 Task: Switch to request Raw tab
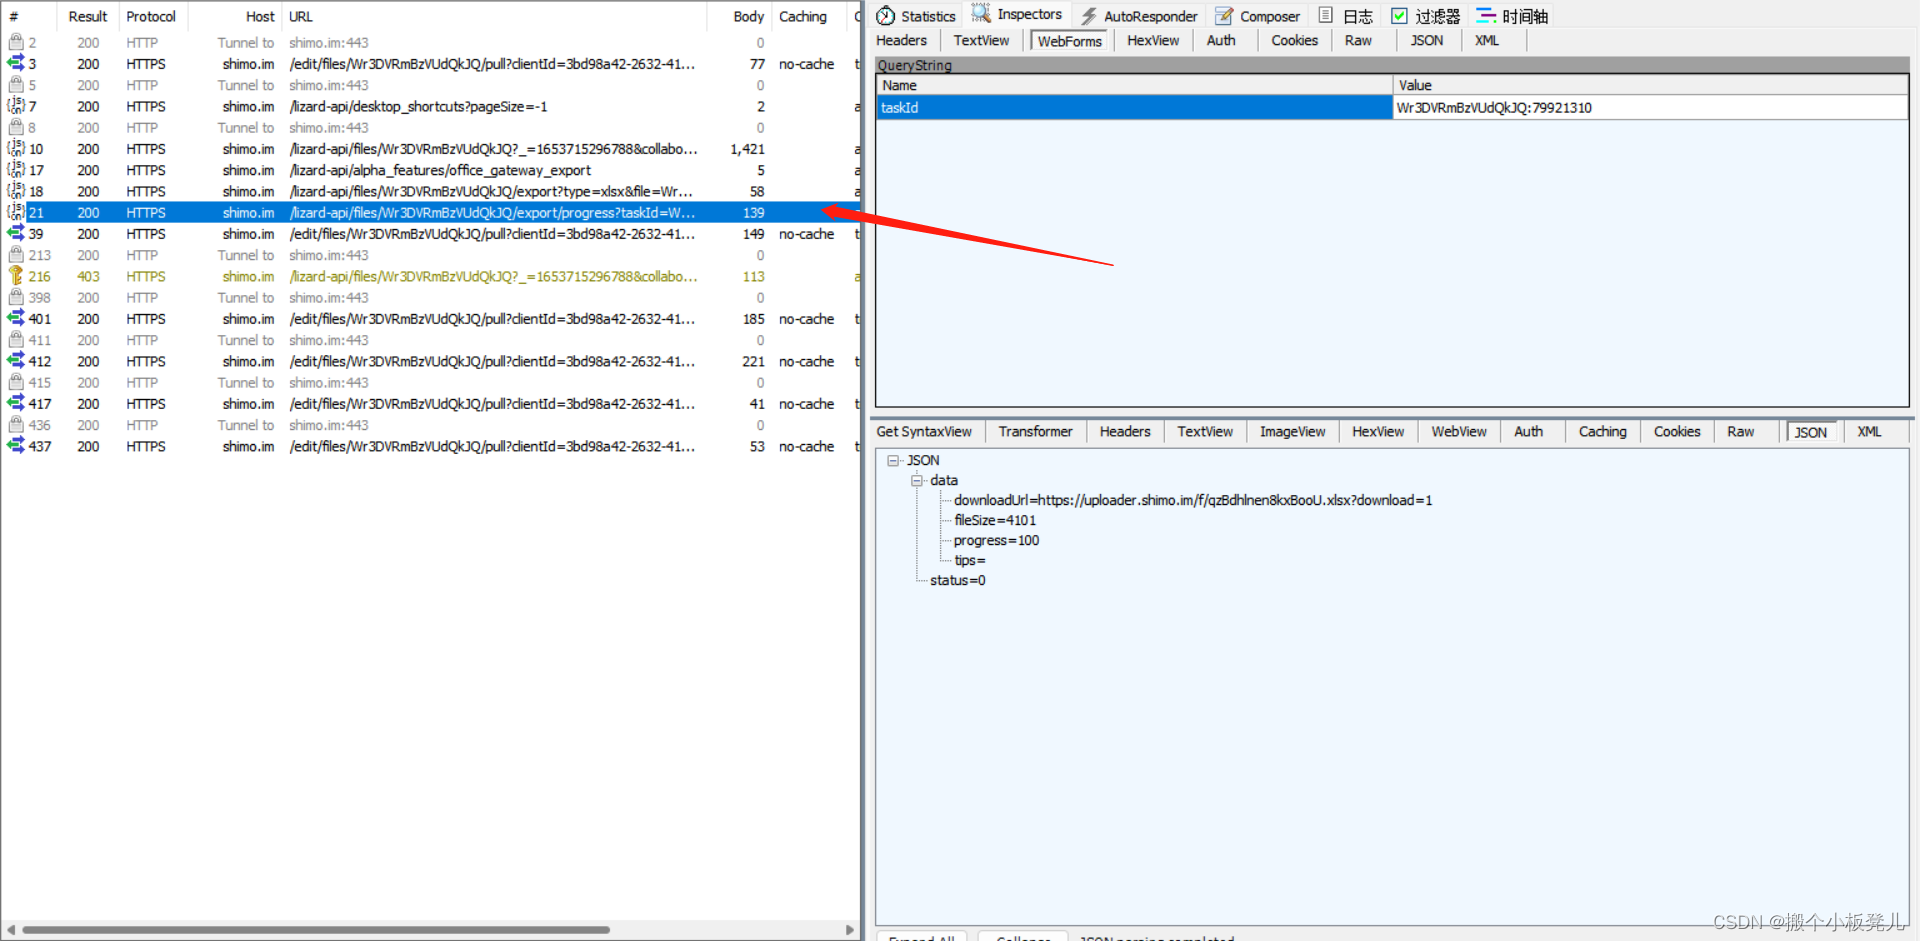1358,40
